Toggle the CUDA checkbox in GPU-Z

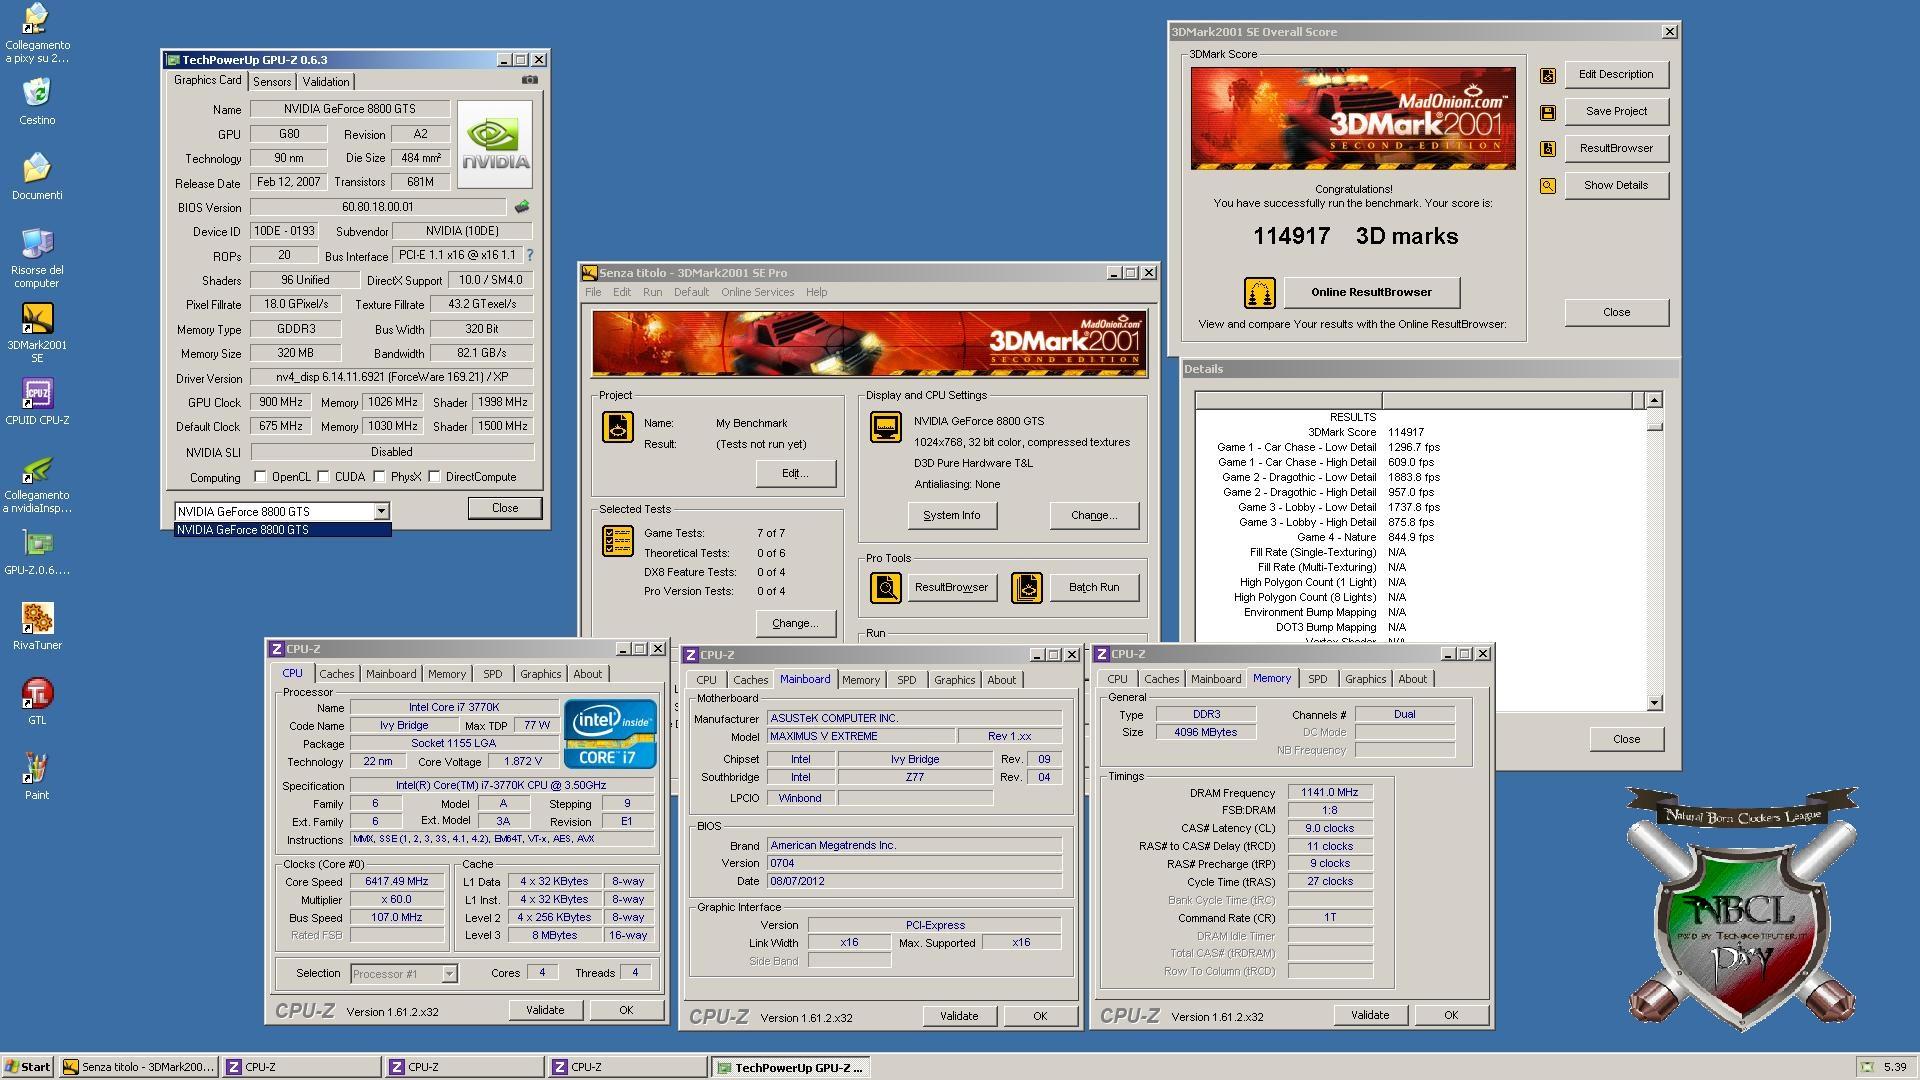click(323, 477)
